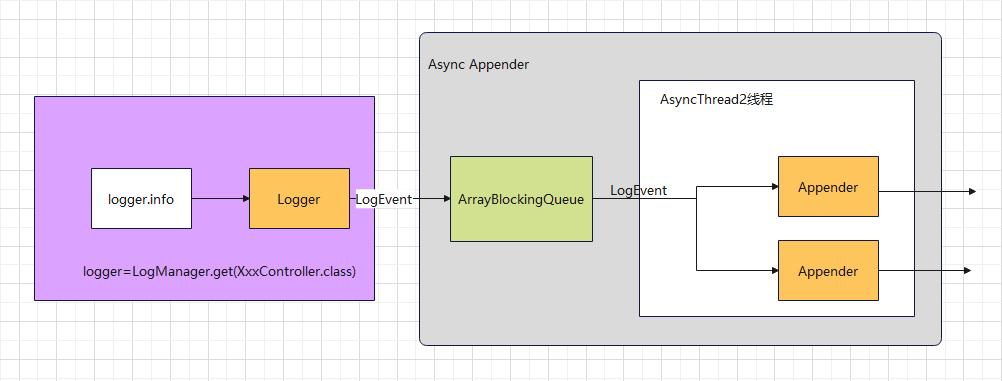The image size is (1002, 381).
Task: Click the arrowhead entering lower Appender
Action: tap(775, 270)
